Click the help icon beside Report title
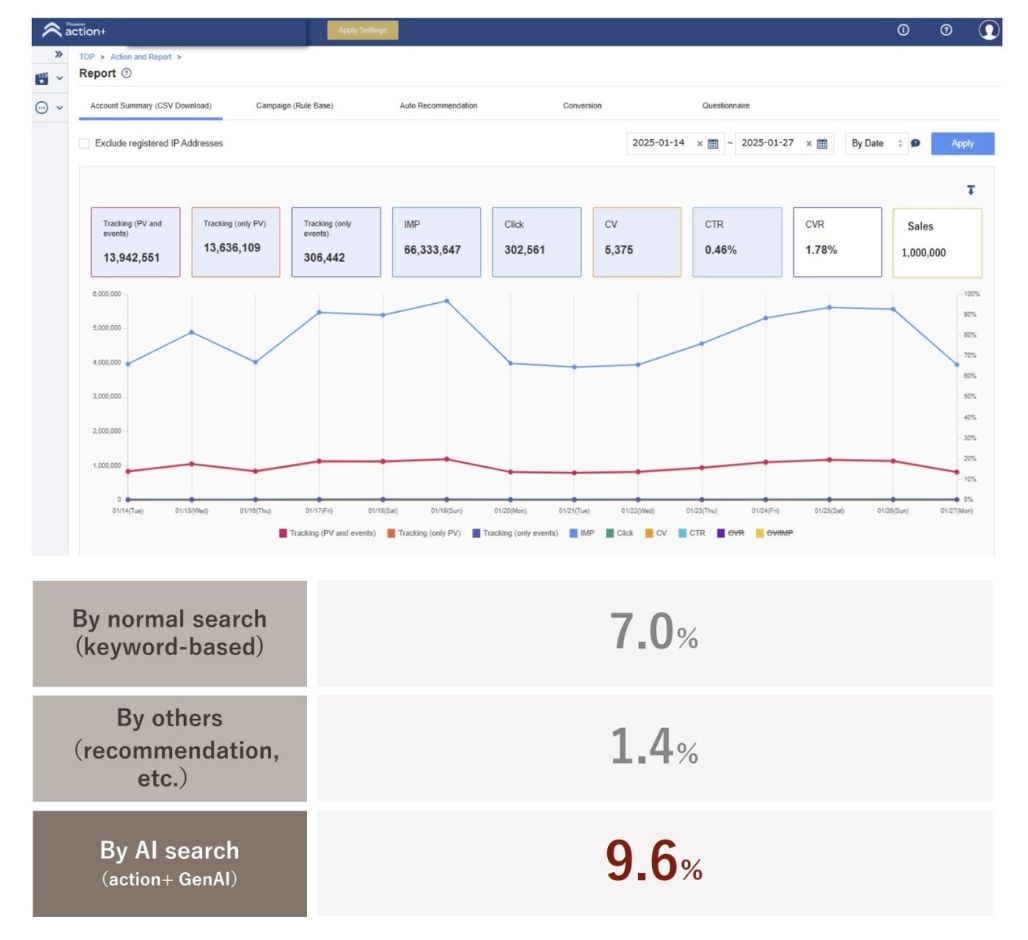Viewport: 1028px width, 940px height. (x=126, y=74)
